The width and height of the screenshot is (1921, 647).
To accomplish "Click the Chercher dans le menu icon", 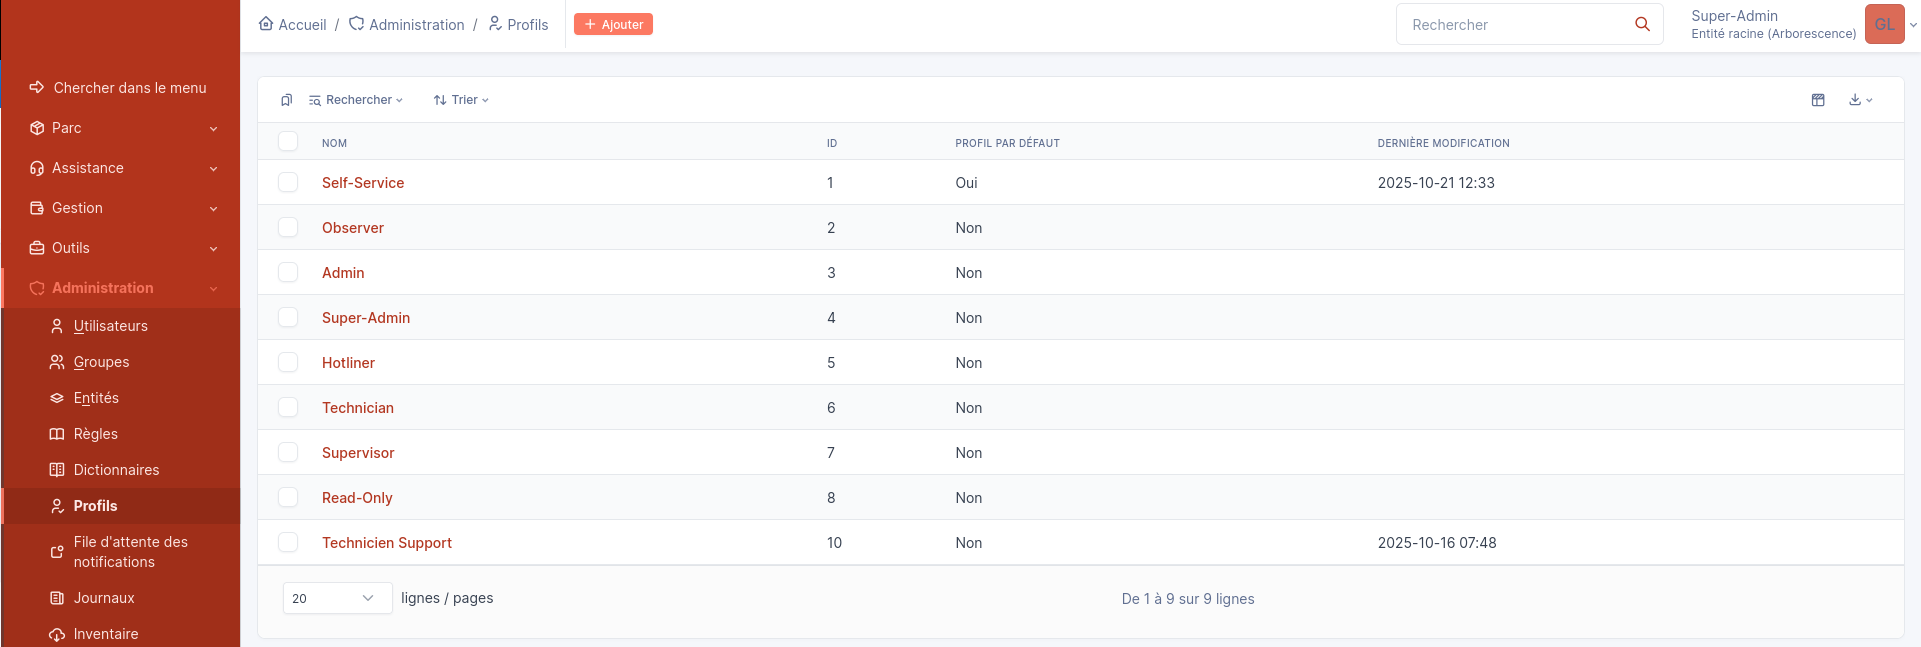I will [x=37, y=88].
